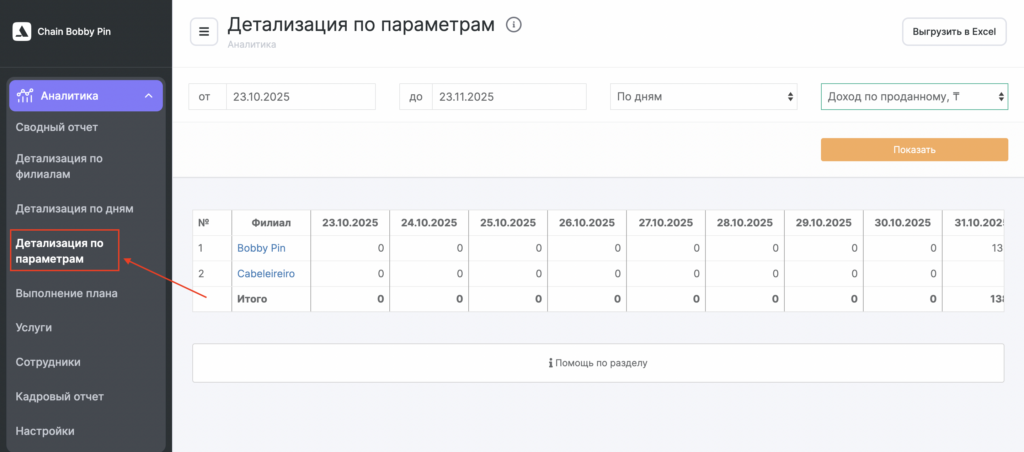Click the Bobby Pin branch link

pos(261,247)
